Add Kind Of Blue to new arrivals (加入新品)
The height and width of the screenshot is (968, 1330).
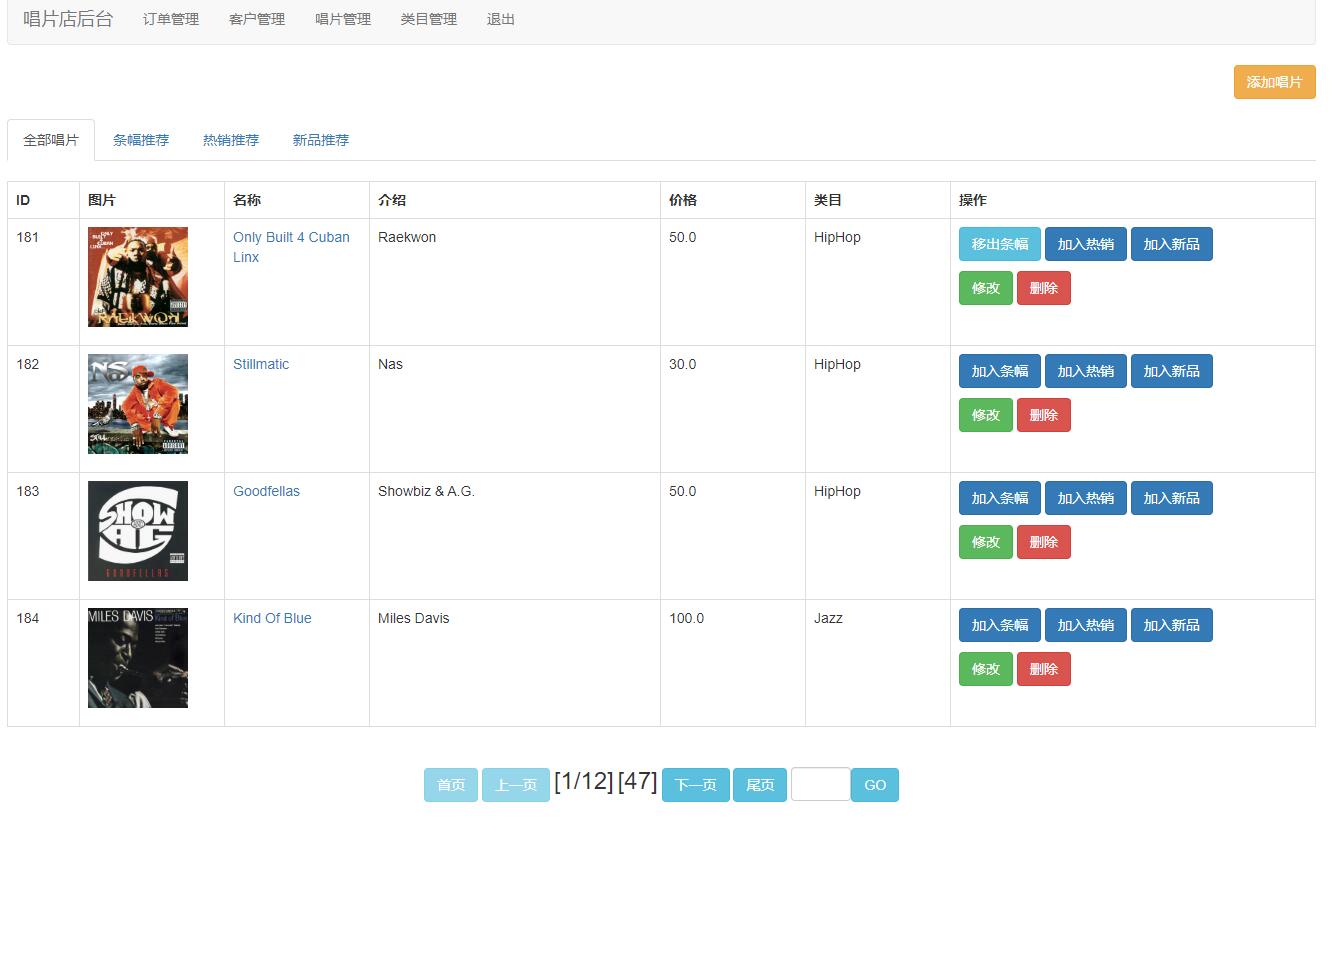1171,625
